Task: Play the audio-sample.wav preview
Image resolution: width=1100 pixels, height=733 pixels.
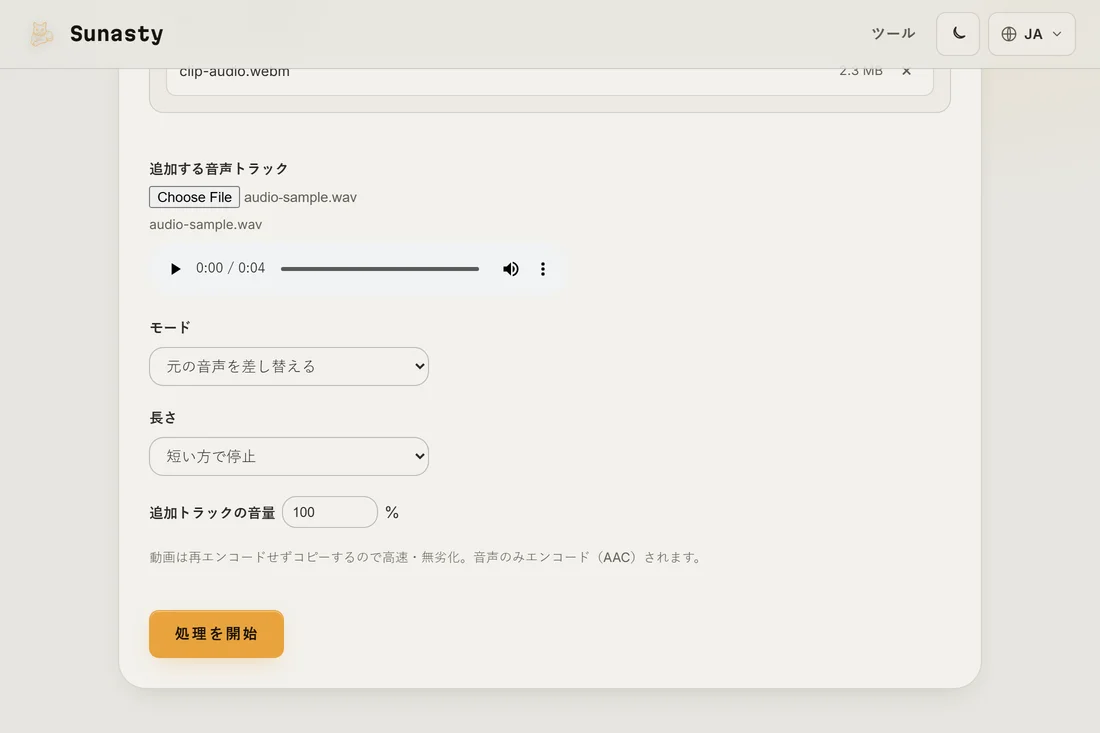Action: 175,269
